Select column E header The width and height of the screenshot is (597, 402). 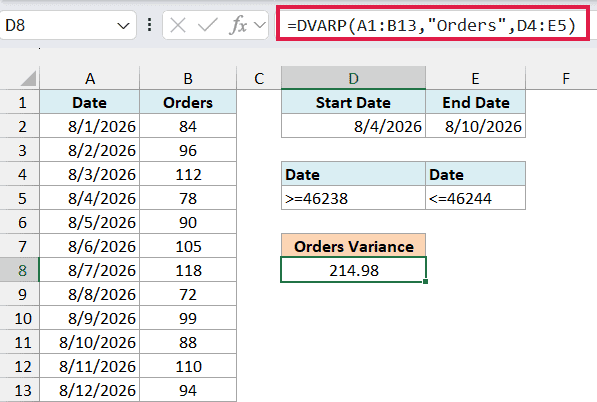tap(476, 78)
